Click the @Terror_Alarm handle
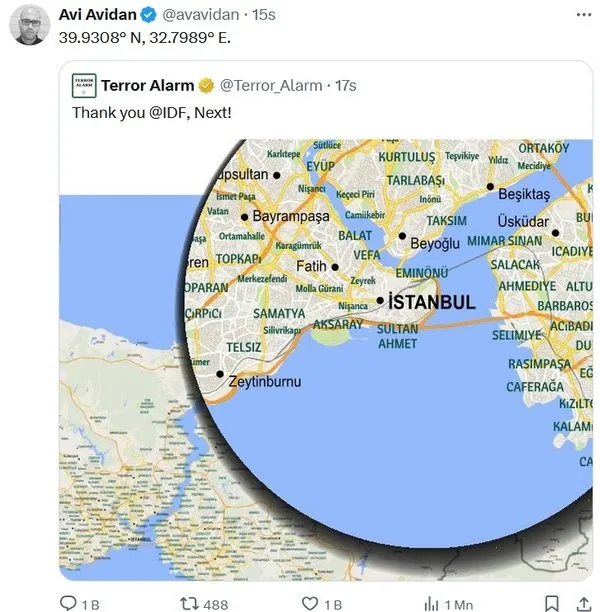This screenshot has width=600, height=612. click(x=268, y=86)
